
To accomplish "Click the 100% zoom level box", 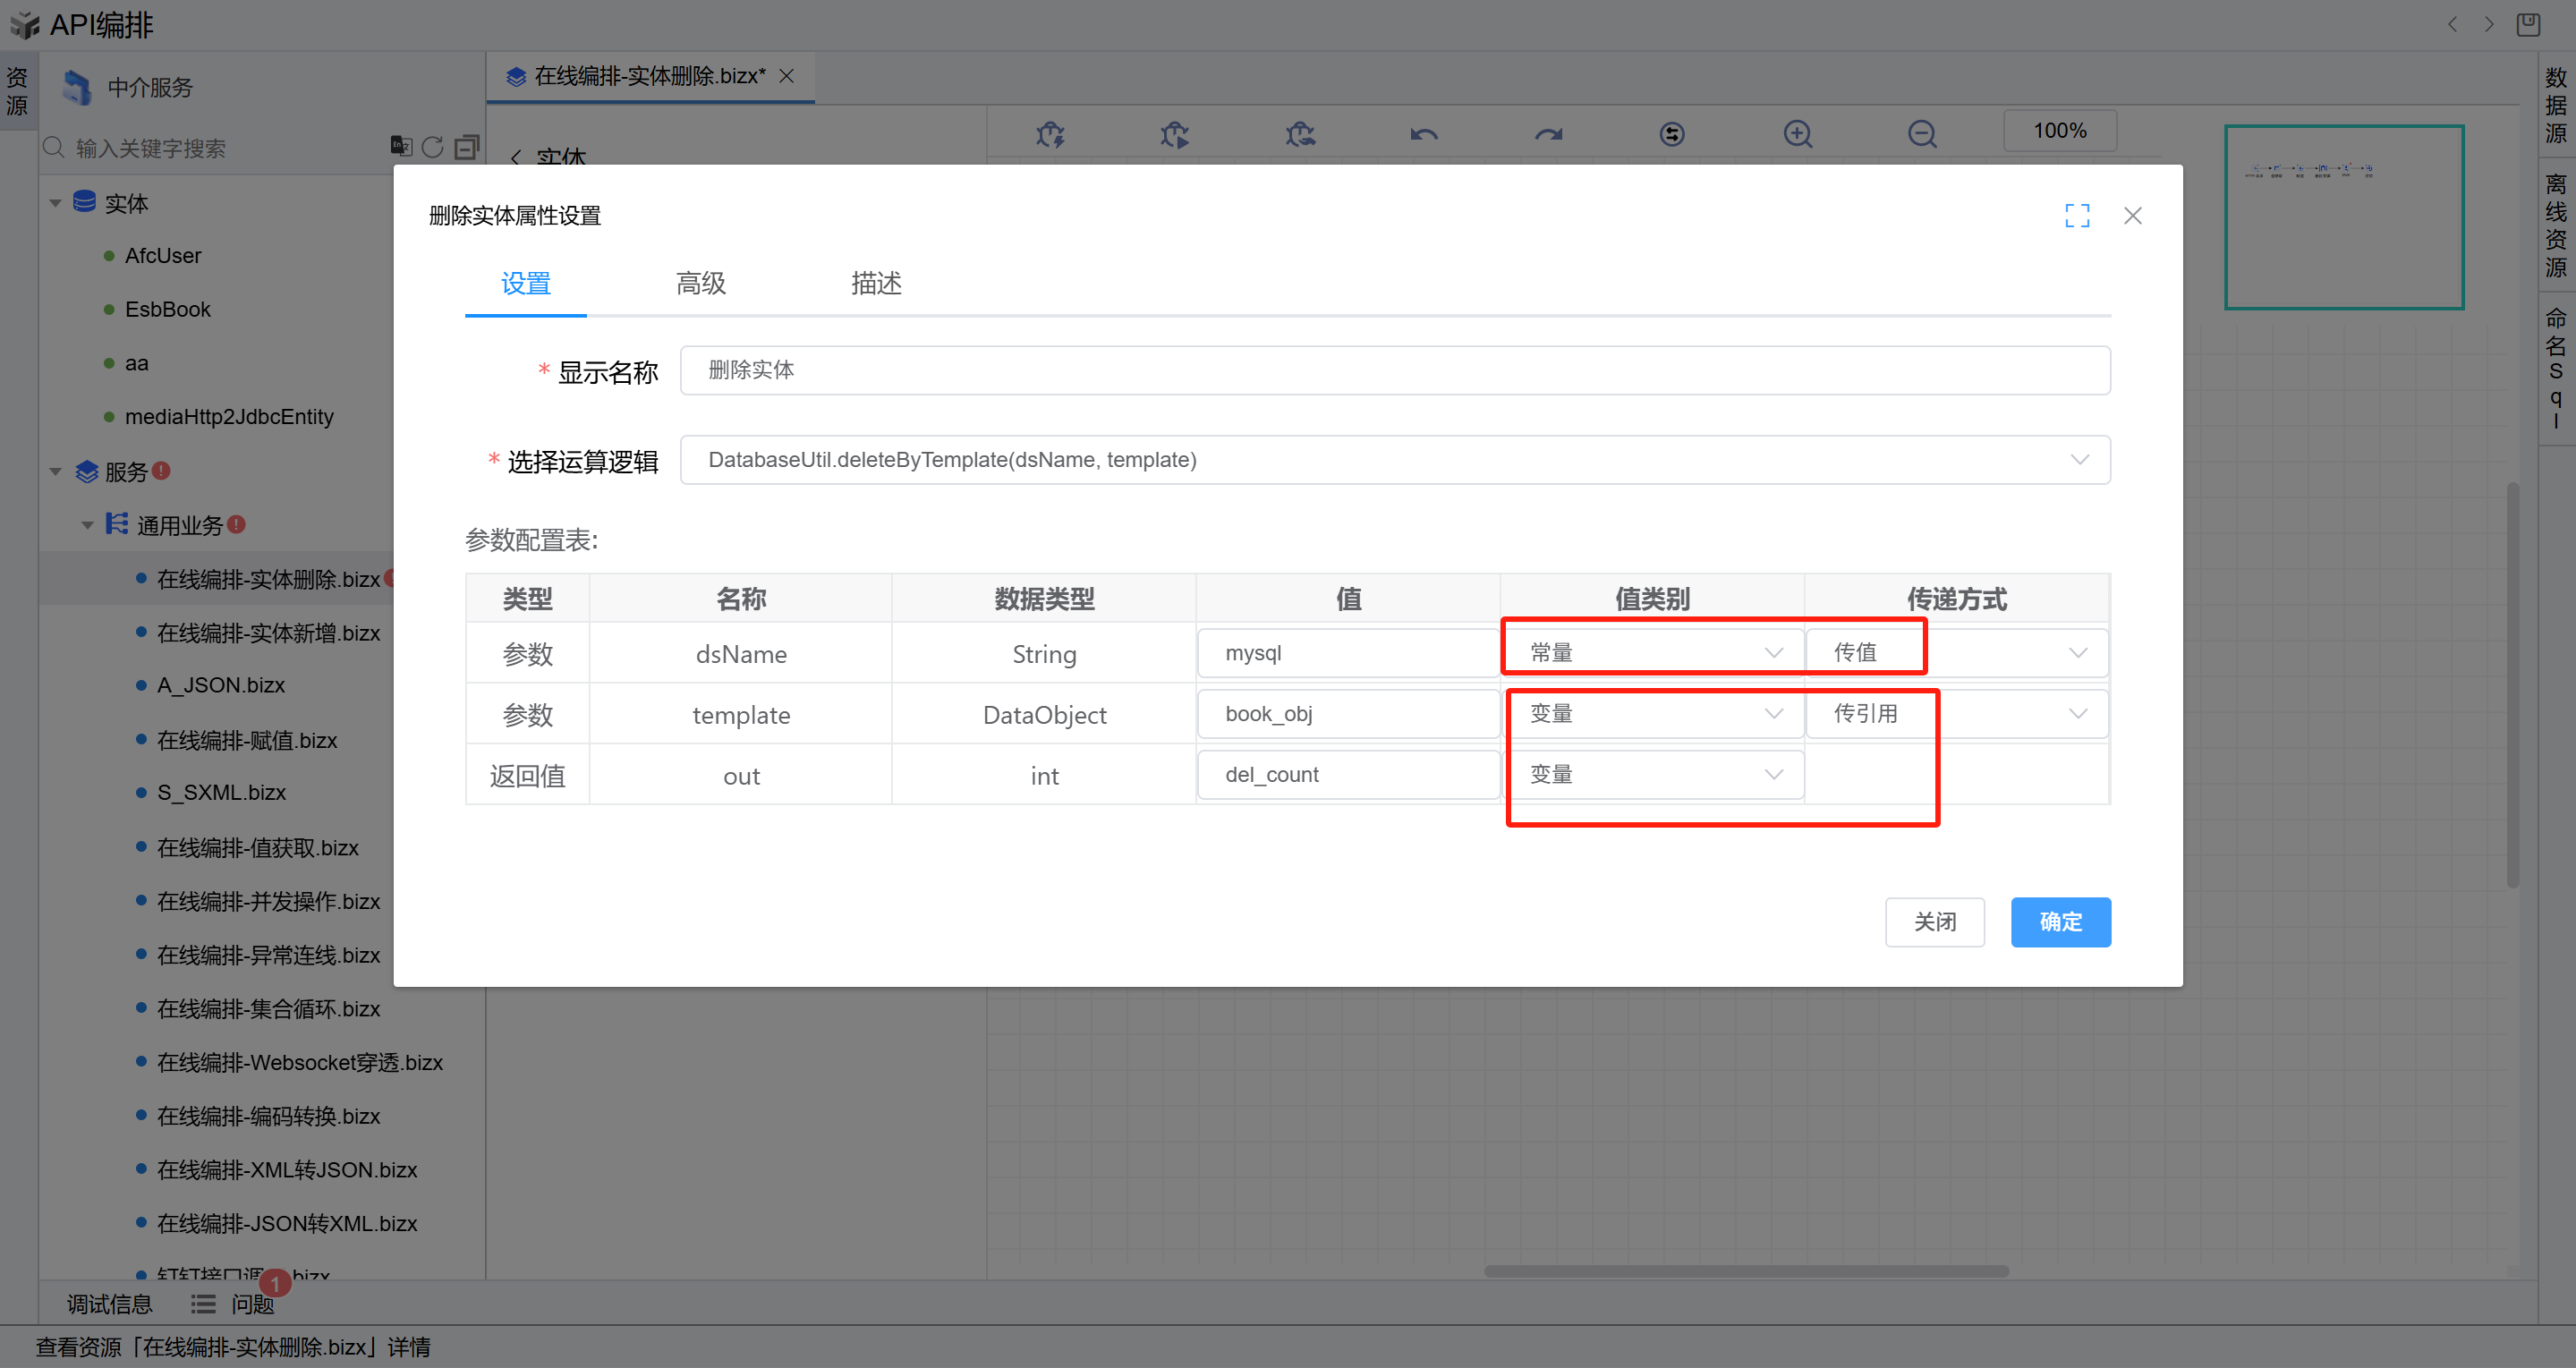I will pos(2059,131).
